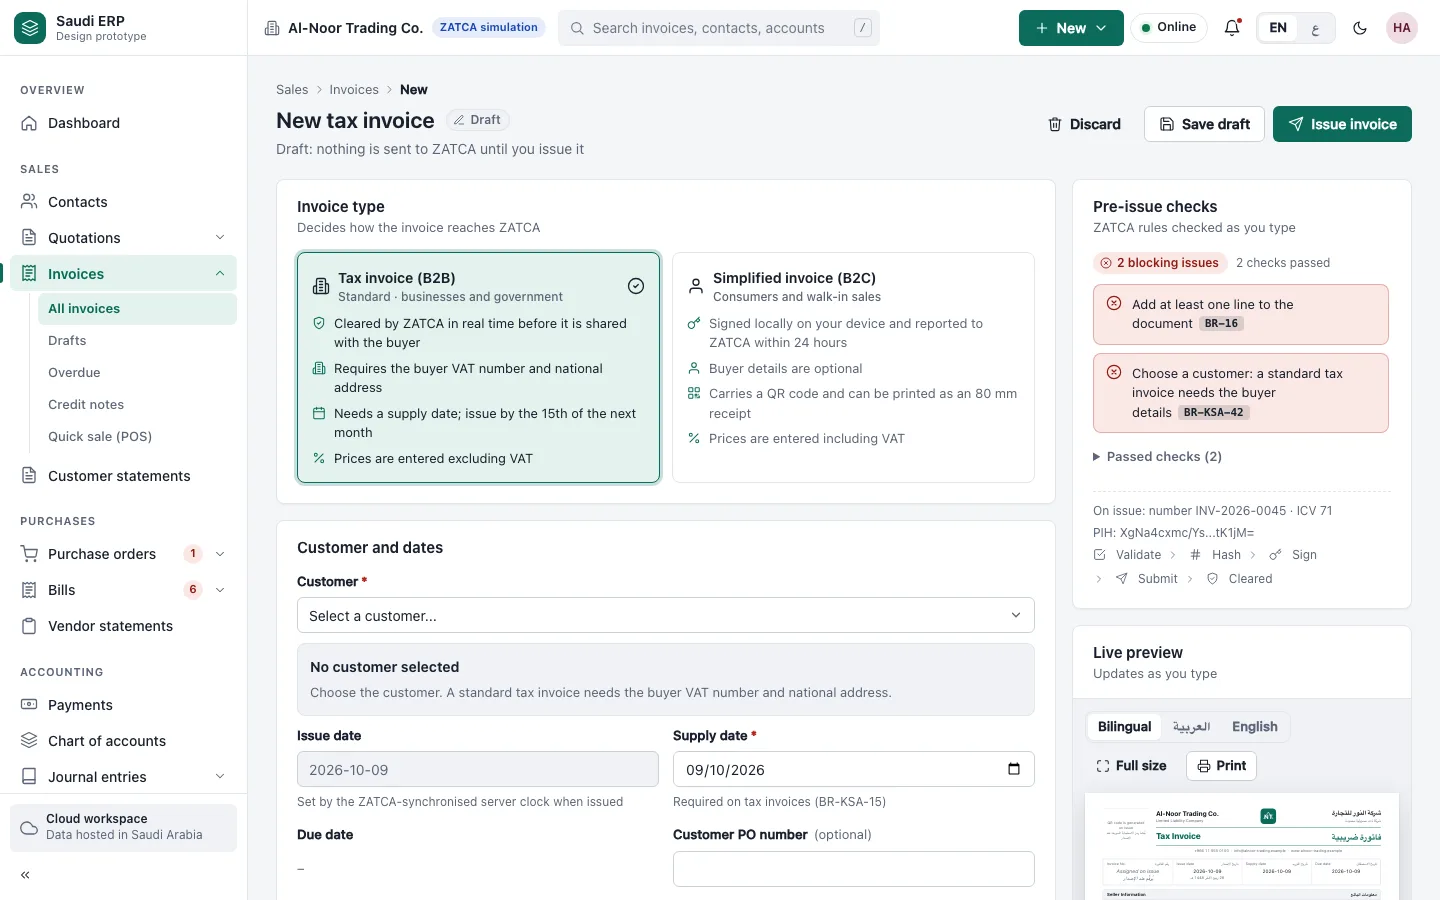Click the Submit step paper plane icon
Image resolution: width=1440 pixels, height=900 pixels.
(1122, 579)
